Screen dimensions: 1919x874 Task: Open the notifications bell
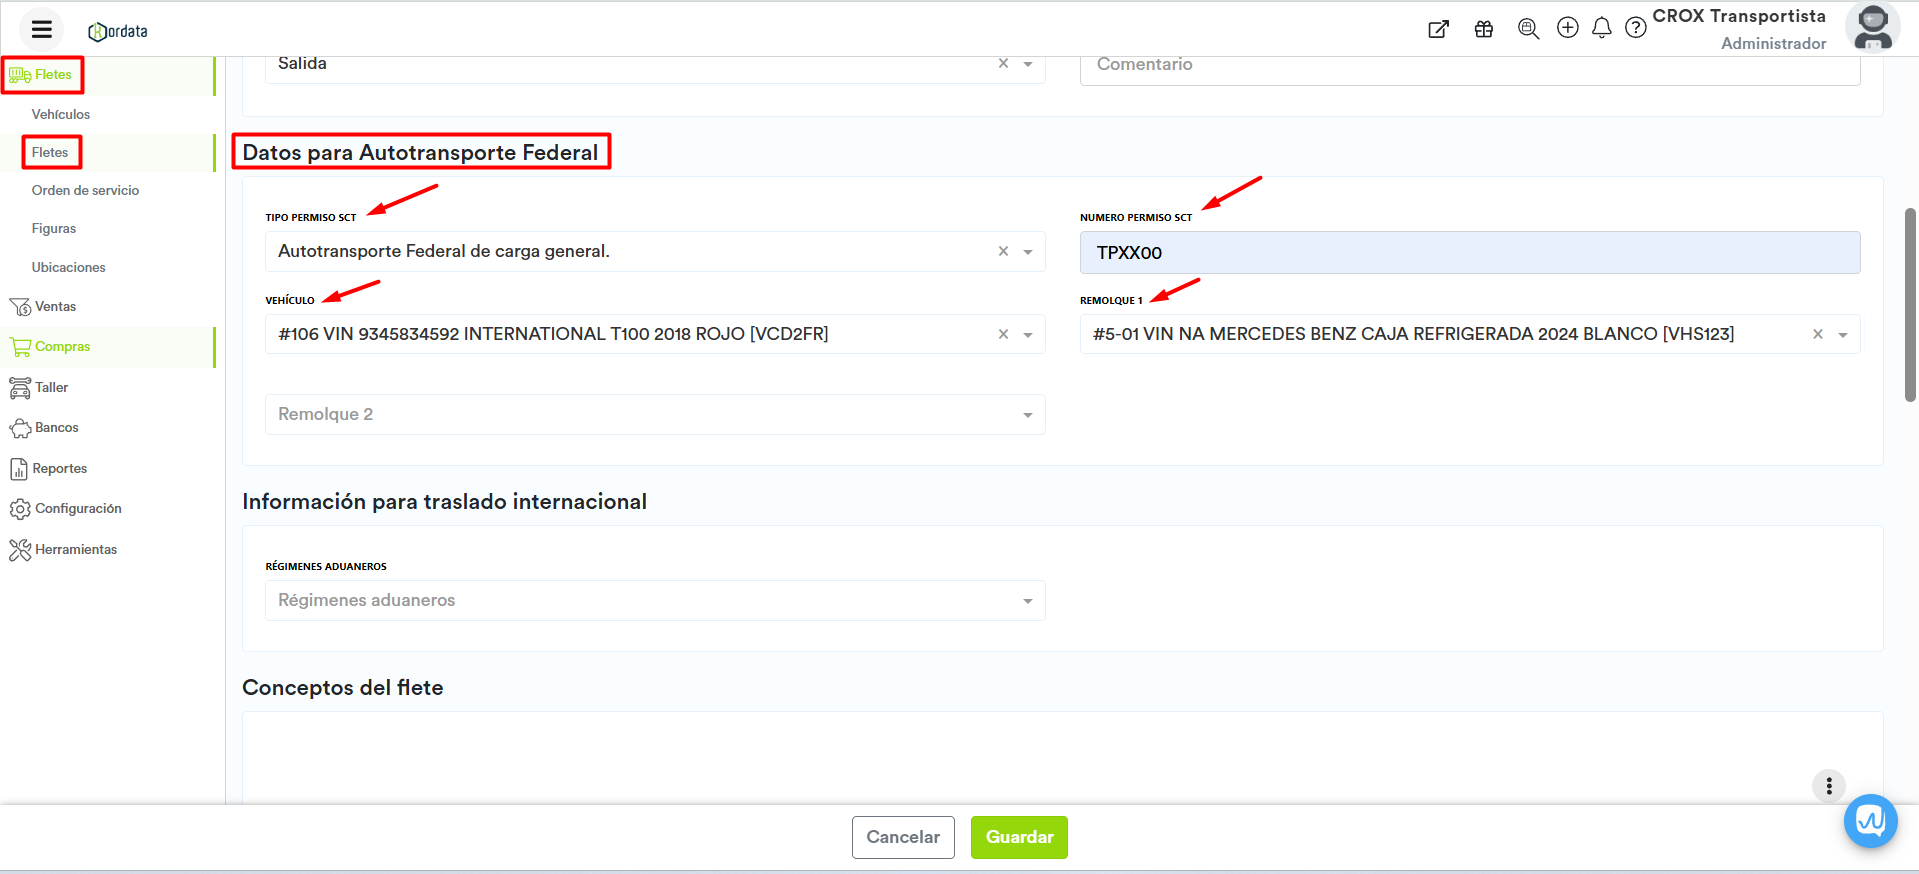(x=1602, y=28)
